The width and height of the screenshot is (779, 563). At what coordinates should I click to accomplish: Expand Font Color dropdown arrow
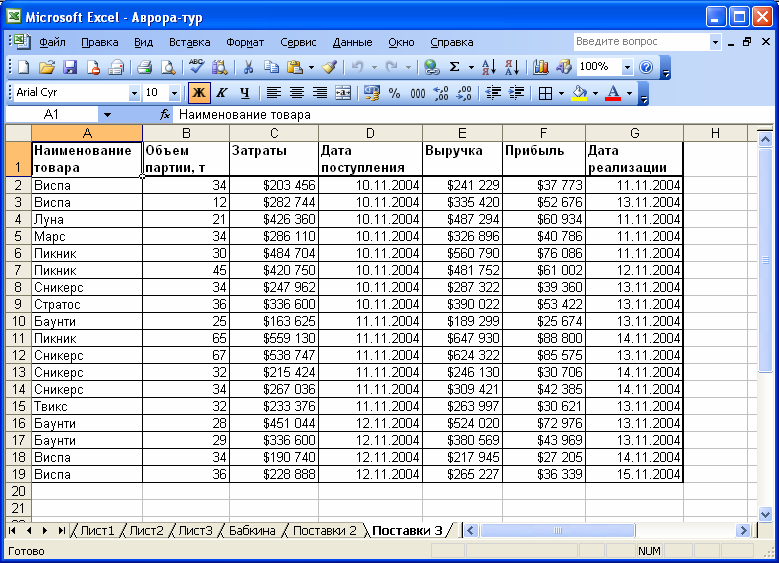click(629, 93)
